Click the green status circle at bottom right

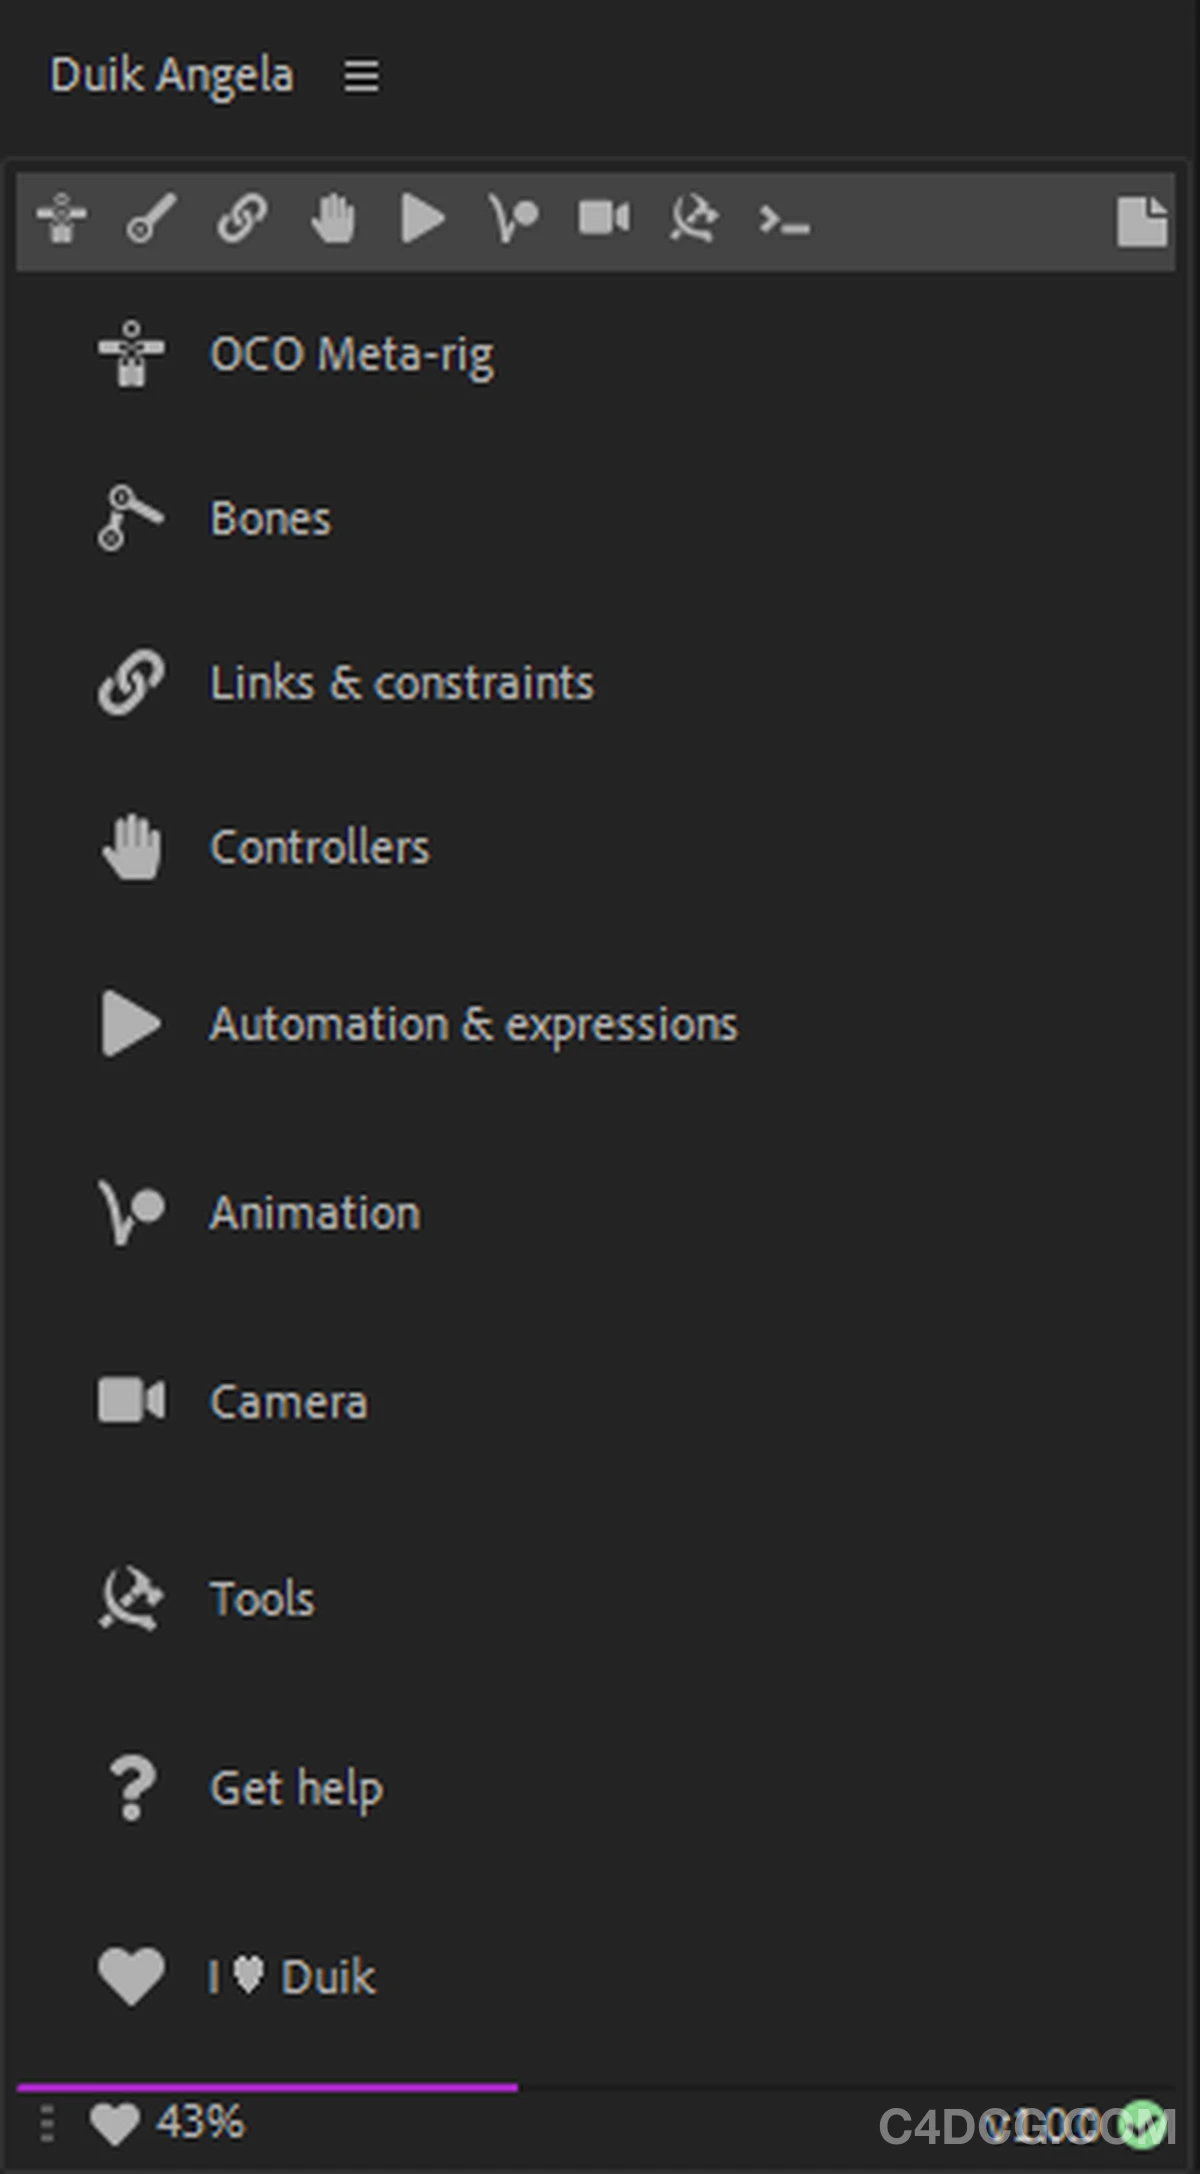[1146, 2124]
